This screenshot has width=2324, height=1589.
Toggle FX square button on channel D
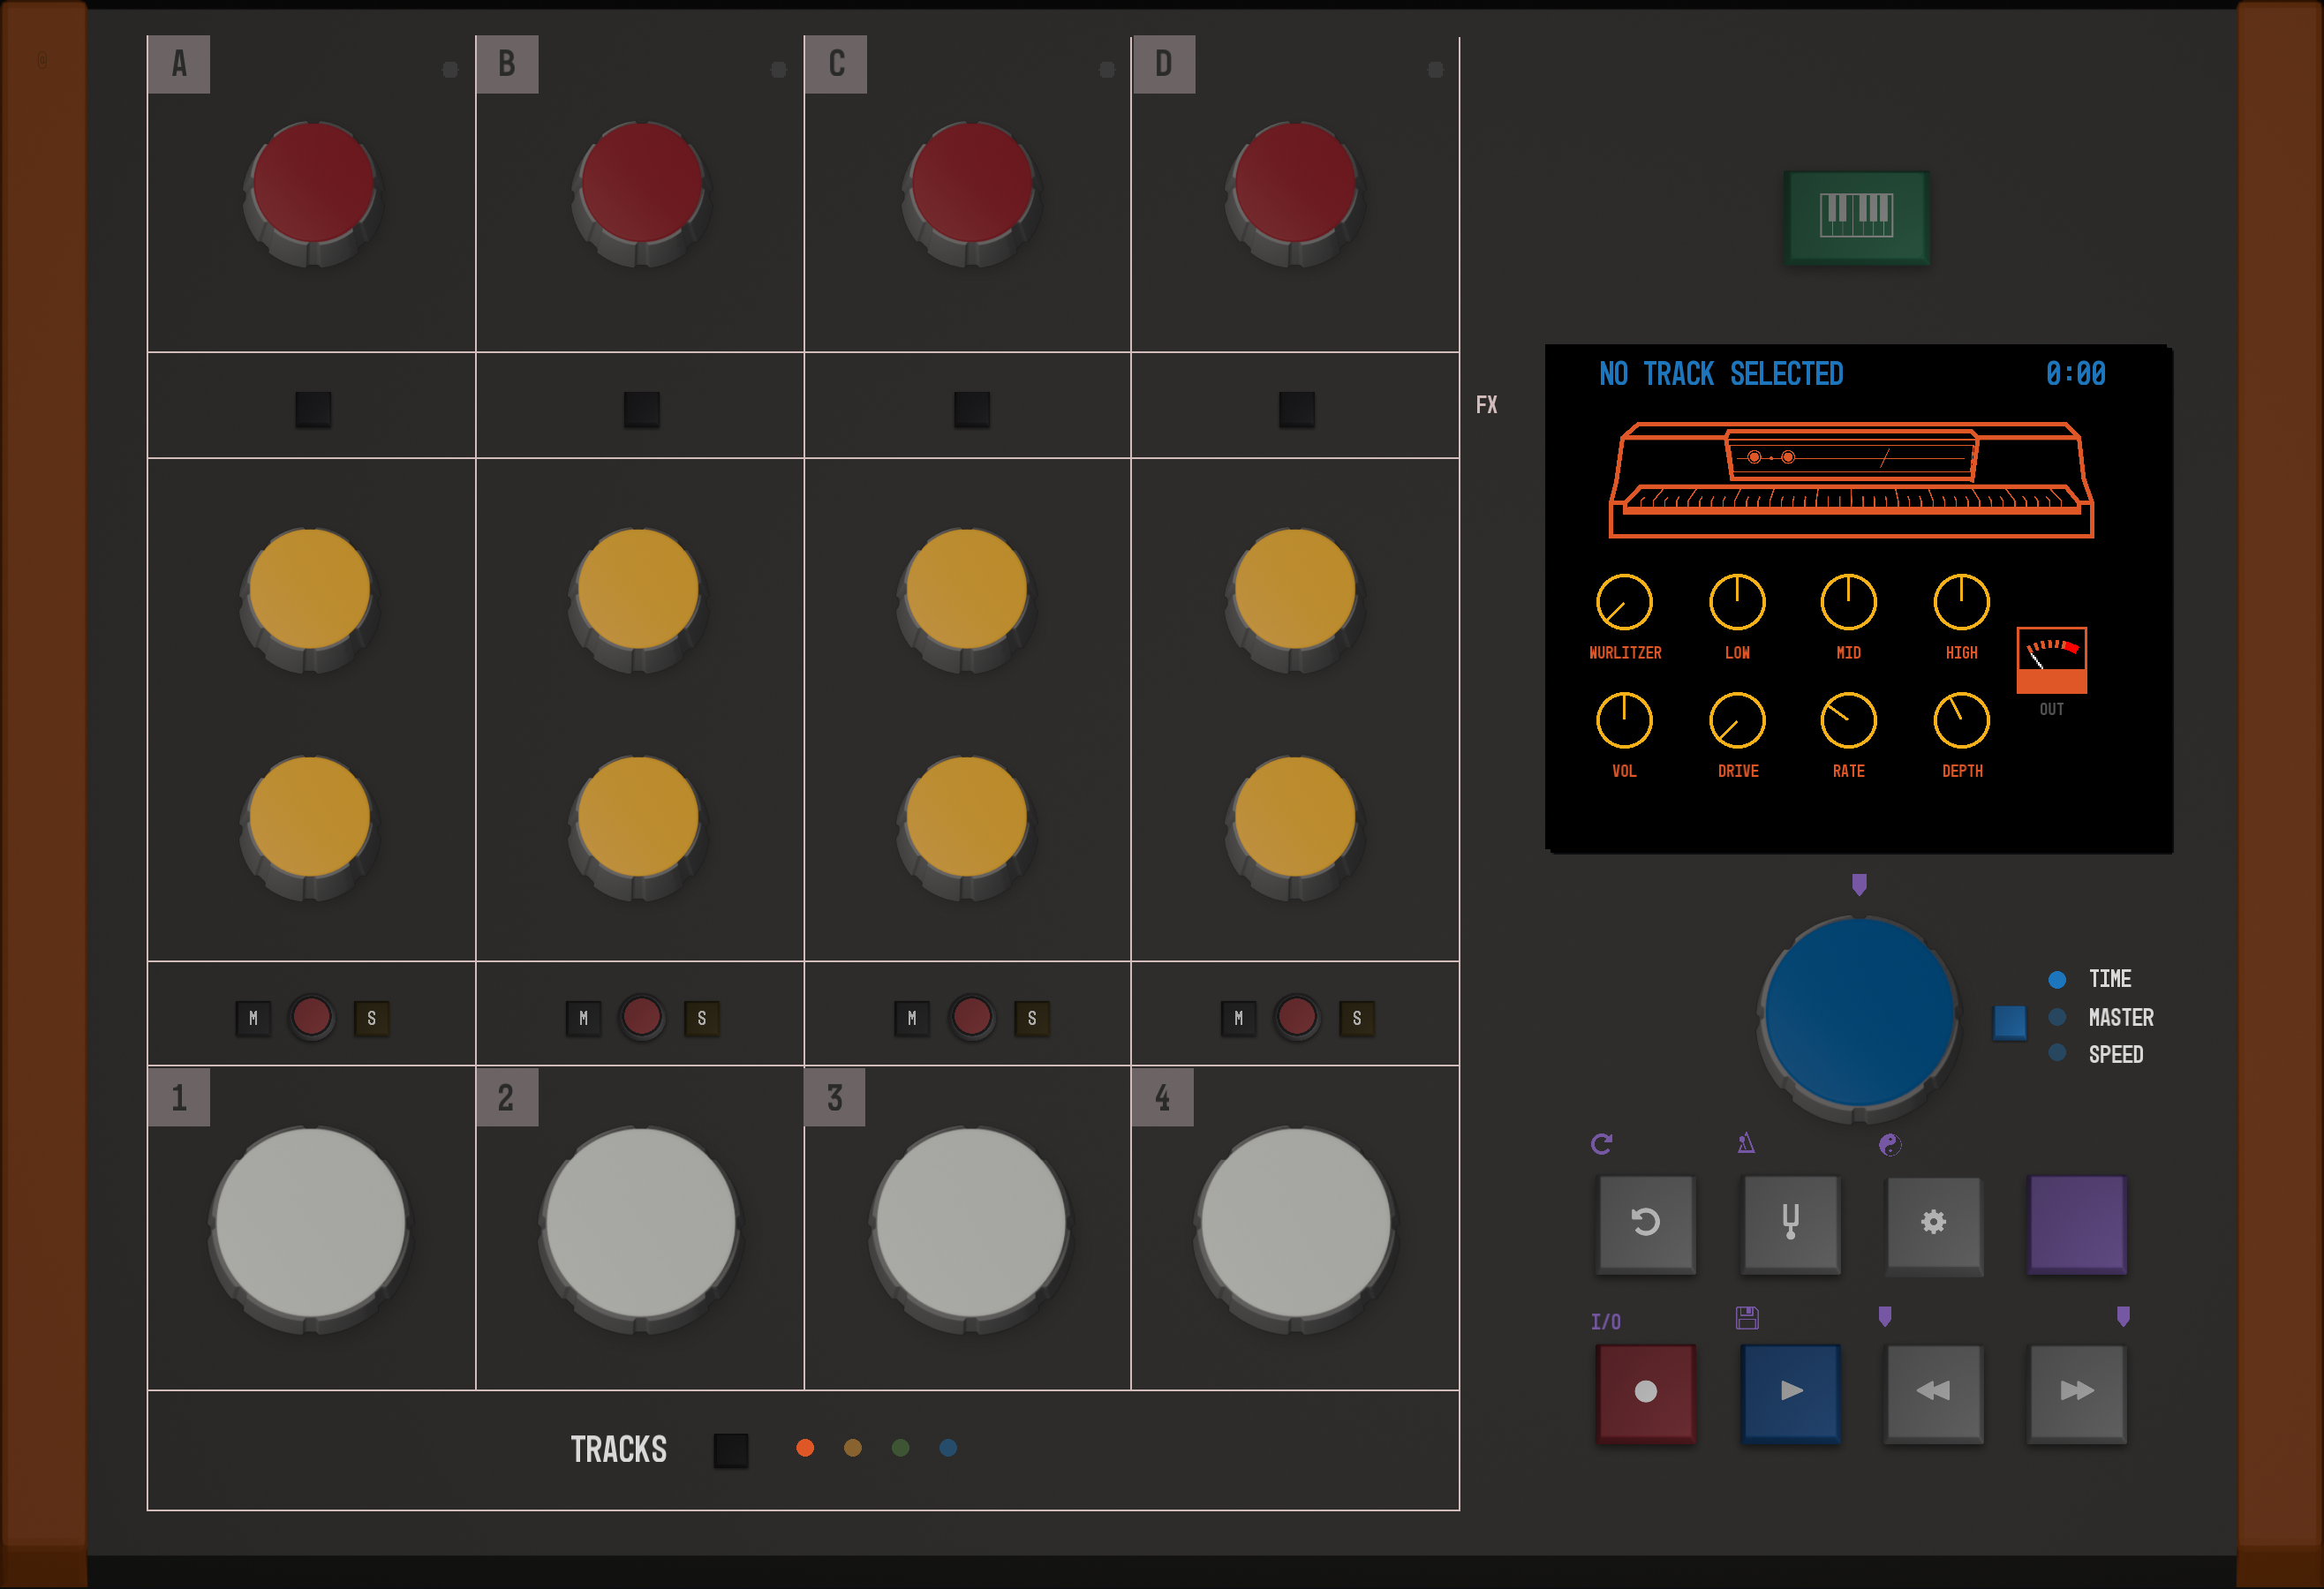(1297, 409)
